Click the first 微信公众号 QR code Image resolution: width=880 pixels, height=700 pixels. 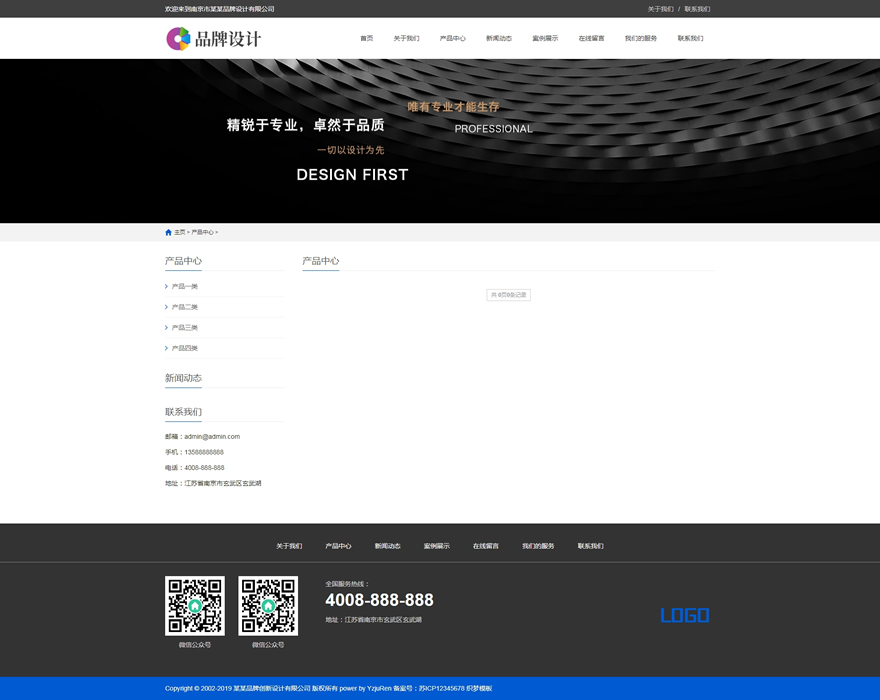click(x=195, y=606)
